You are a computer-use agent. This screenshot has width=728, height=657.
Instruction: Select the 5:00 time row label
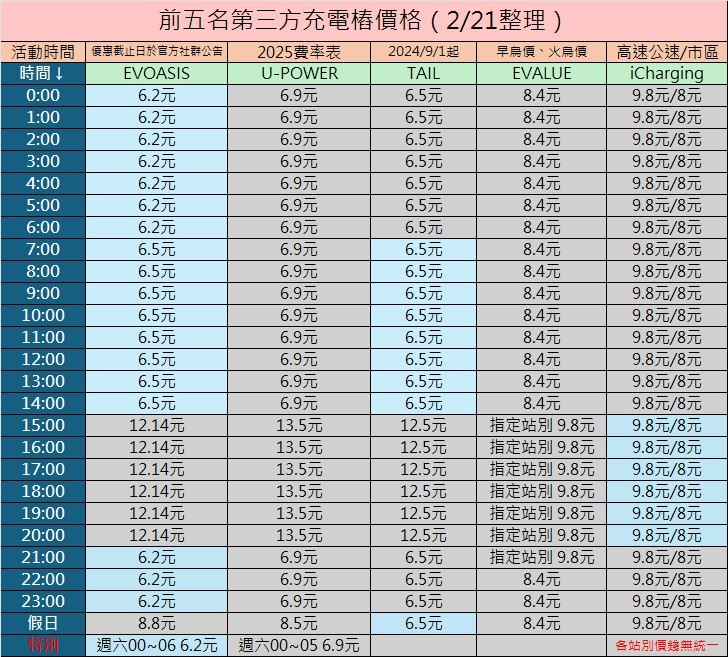coord(43,205)
